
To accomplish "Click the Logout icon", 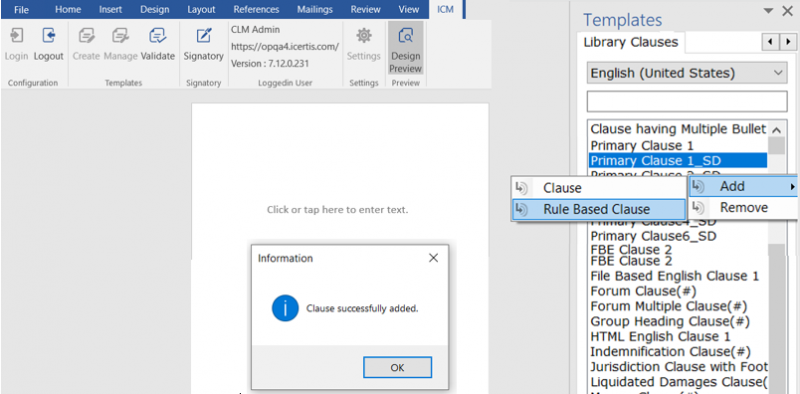I will (x=48, y=36).
